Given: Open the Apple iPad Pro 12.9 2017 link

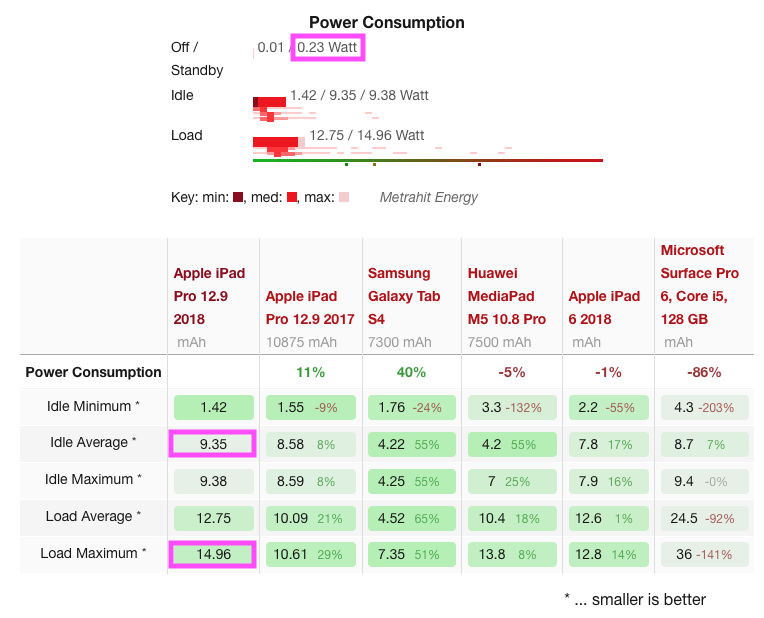Looking at the screenshot, I should coord(310,308).
